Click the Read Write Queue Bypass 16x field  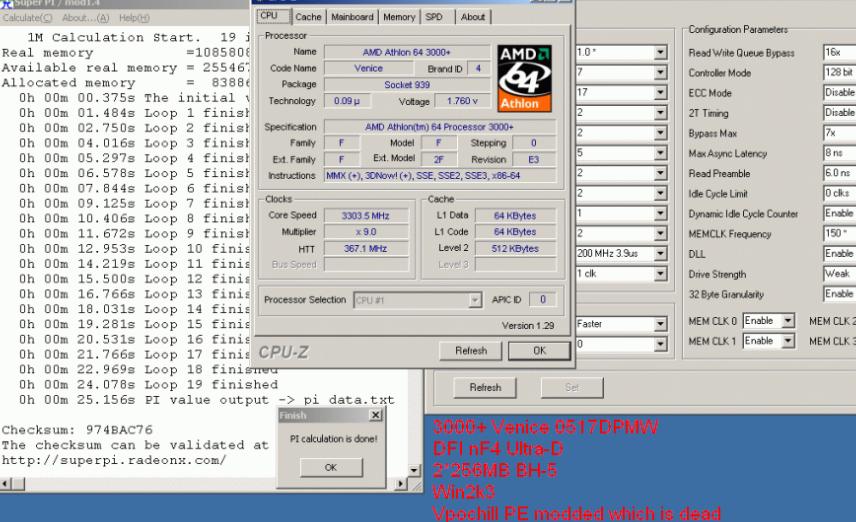pos(839,52)
